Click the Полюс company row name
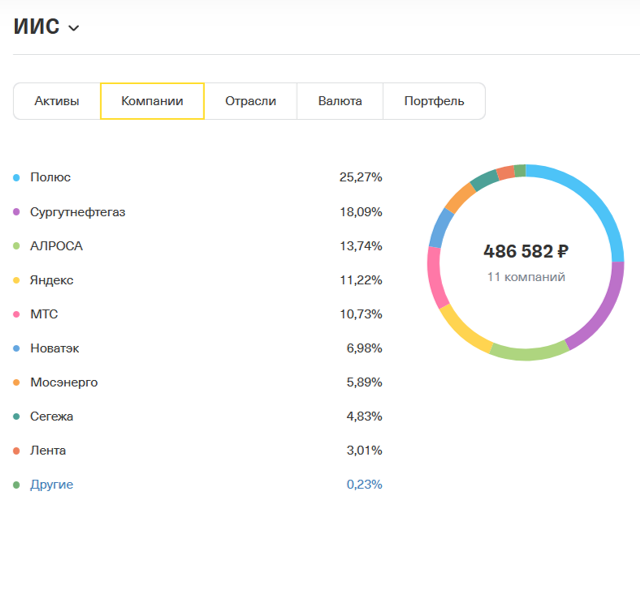Screen dimensions: 640x590 point(50,177)
